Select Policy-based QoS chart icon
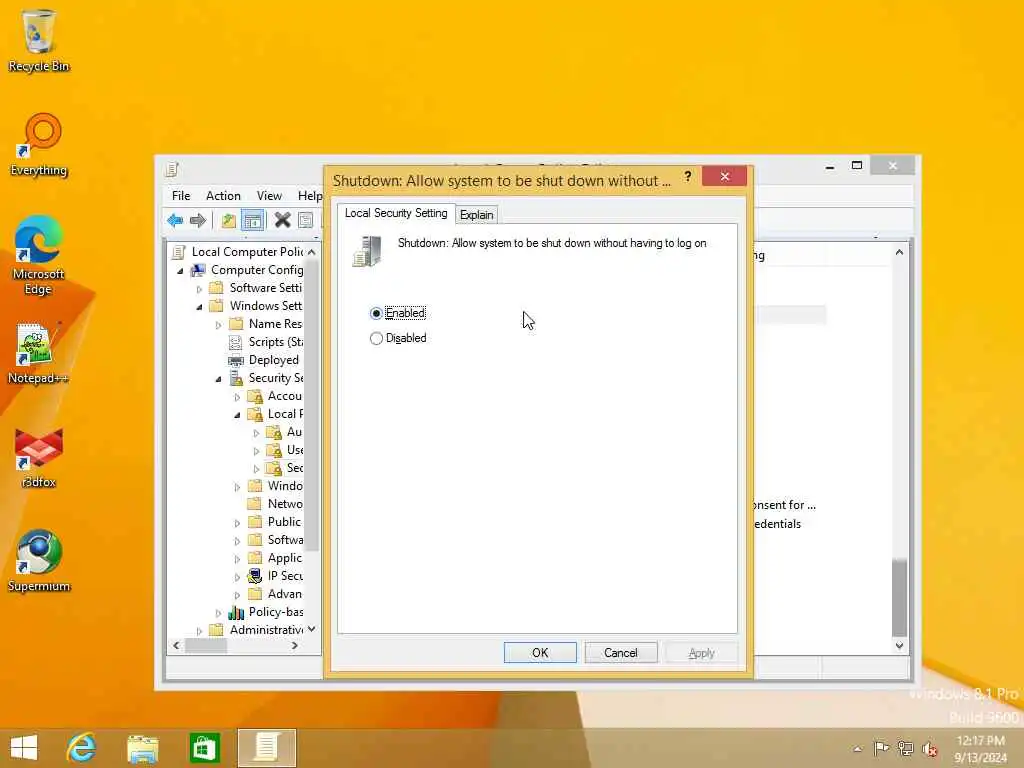Screen dimensions: 1024x768 click(x=236, y=612)
